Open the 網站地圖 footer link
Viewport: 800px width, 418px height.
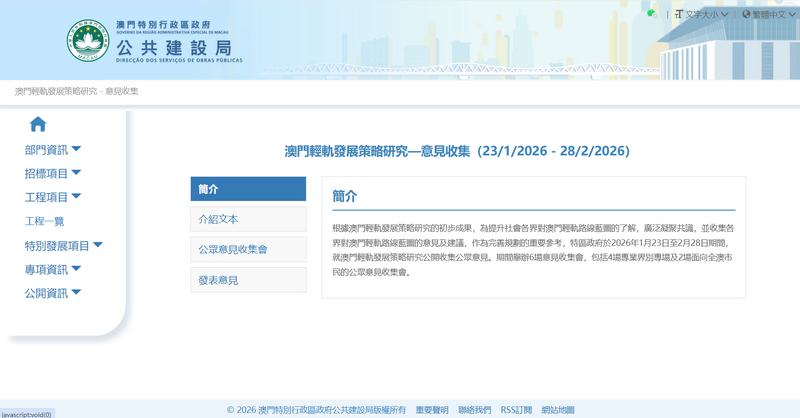coord(558,410)
